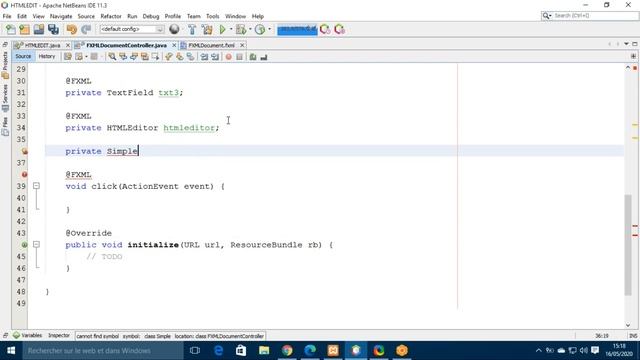Viewport: 640px width, 360px height.
Task: Click the scroll-down arrow of the editor
Action: click(x=628, y=325)
